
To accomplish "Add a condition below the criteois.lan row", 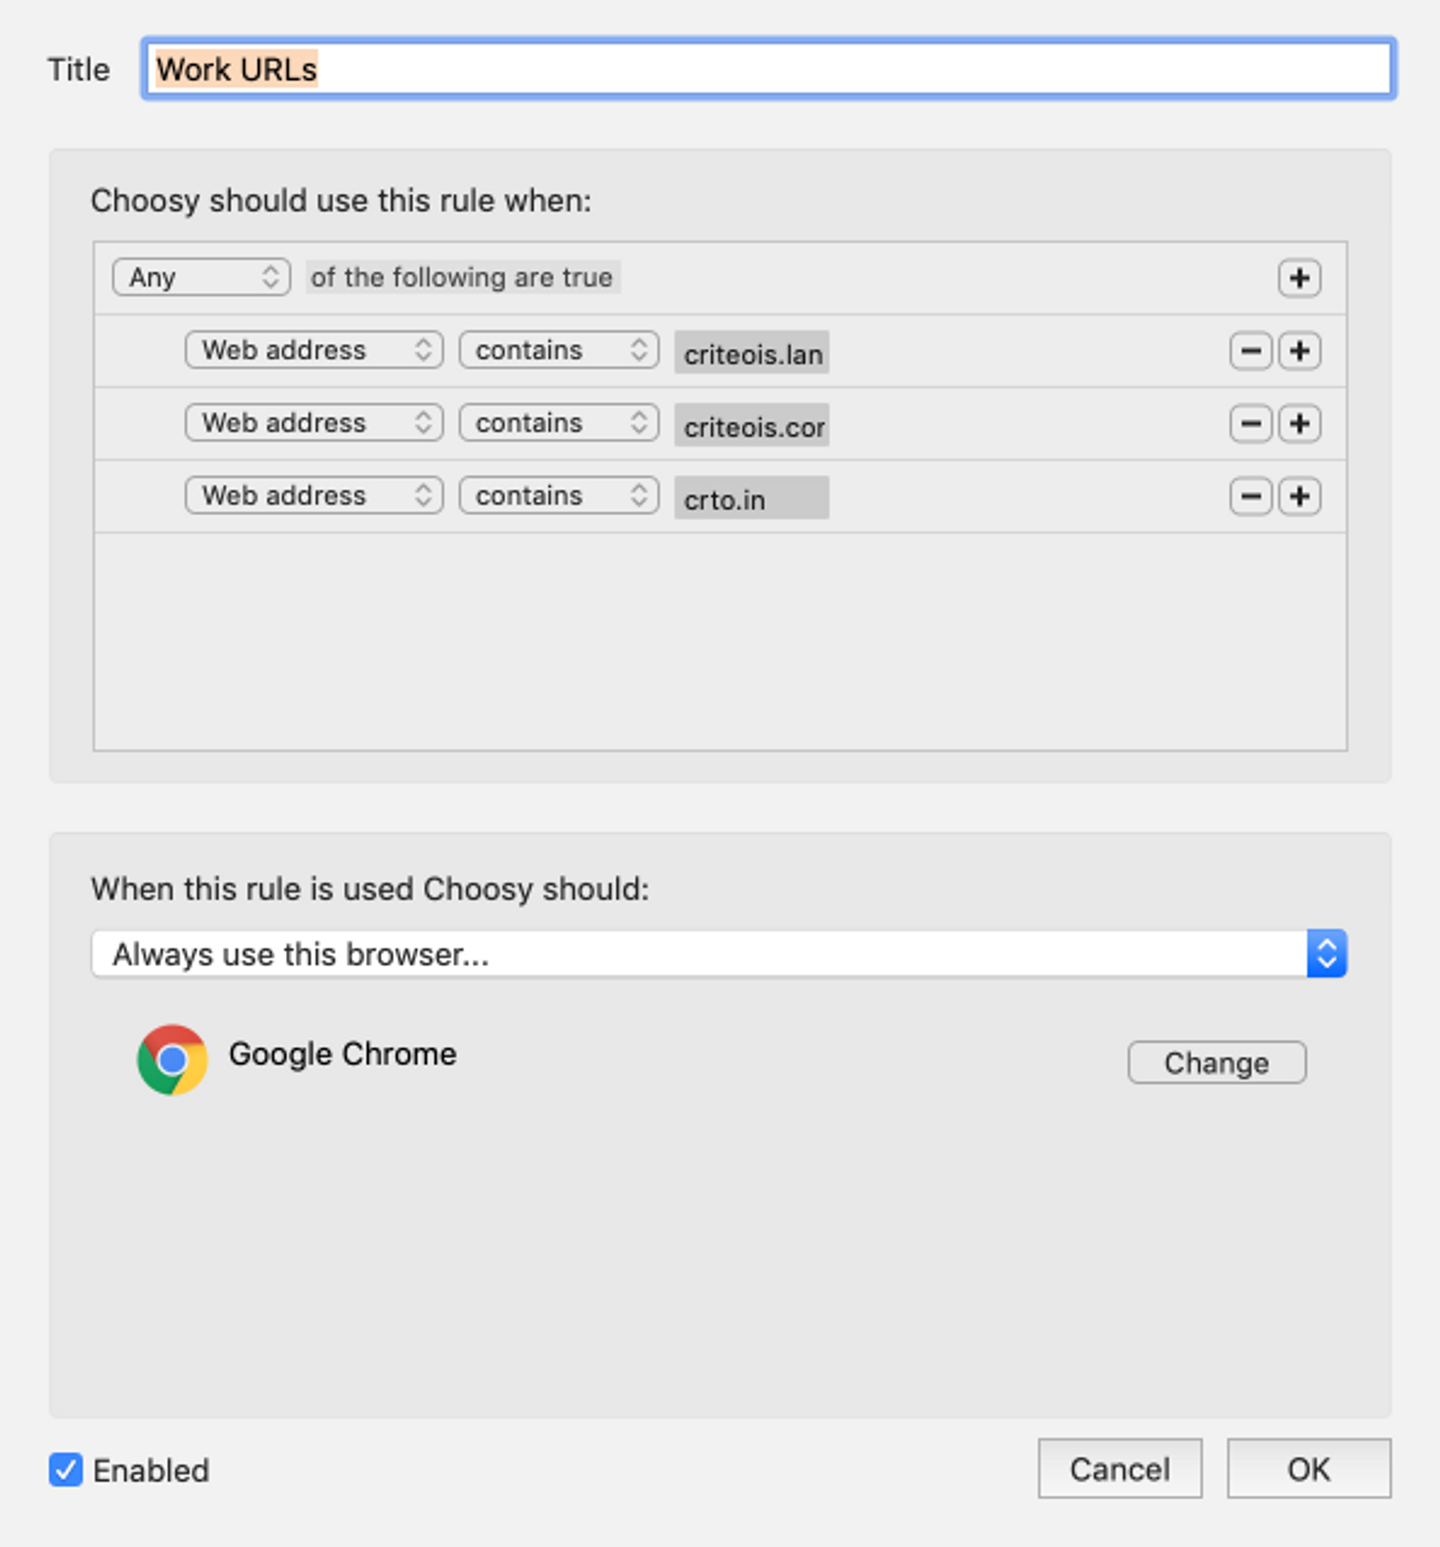I will 1298,351.
